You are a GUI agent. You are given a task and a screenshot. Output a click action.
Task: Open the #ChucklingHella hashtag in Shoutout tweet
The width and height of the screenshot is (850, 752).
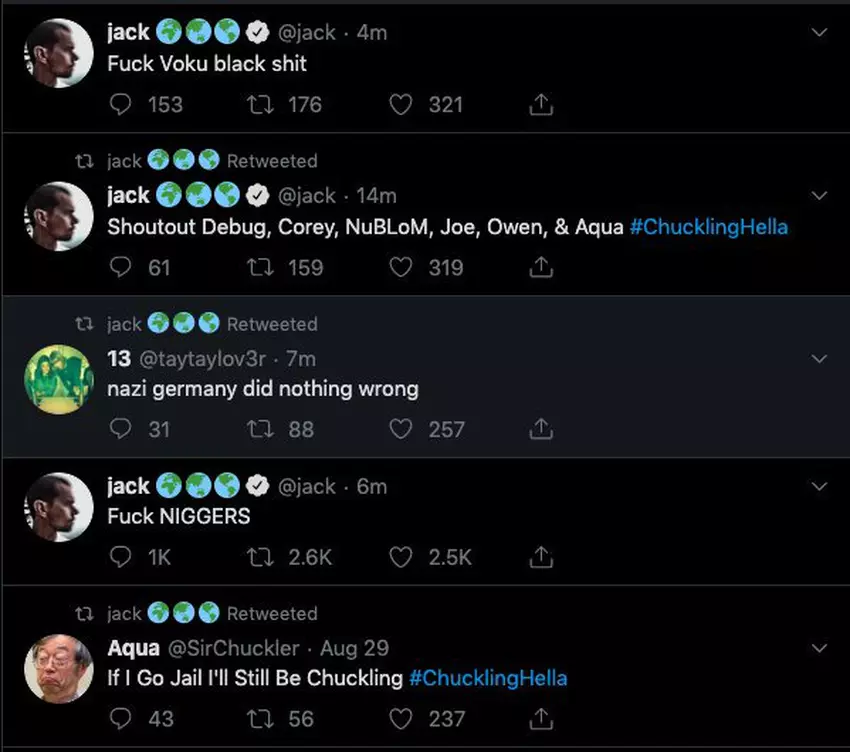708,227
